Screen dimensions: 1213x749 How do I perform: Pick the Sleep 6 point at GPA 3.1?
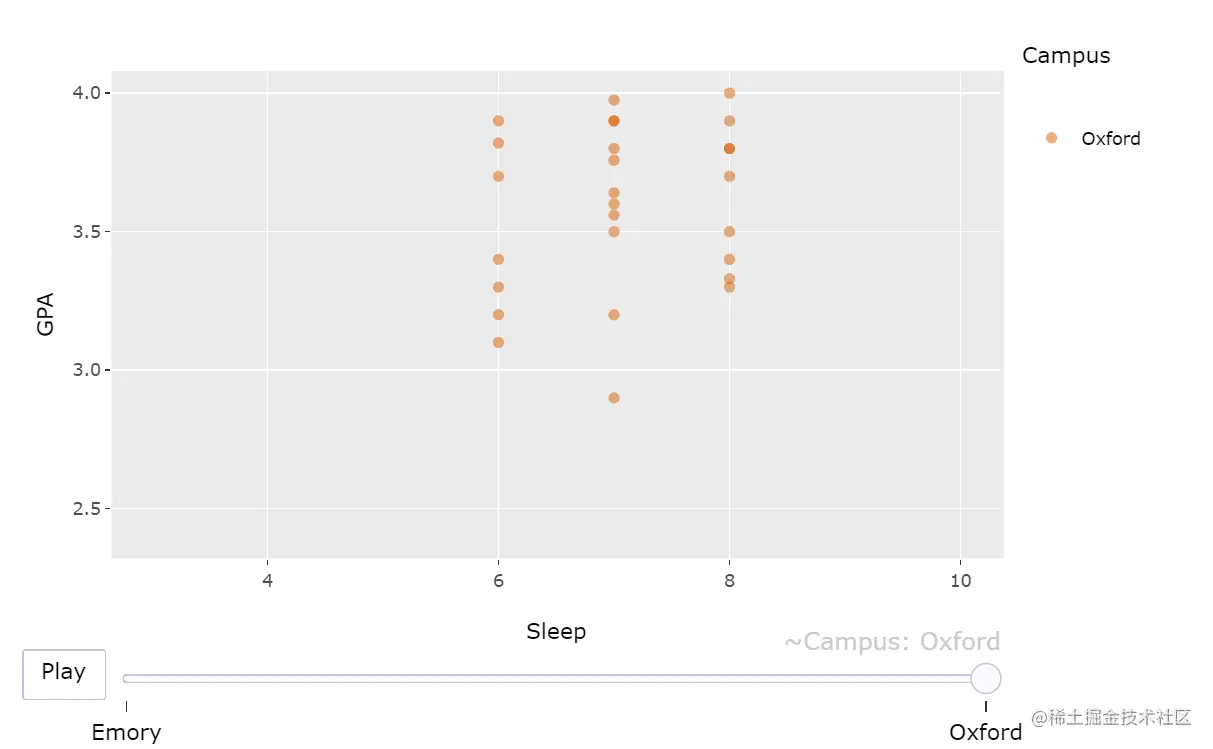[x=498, y=342]
